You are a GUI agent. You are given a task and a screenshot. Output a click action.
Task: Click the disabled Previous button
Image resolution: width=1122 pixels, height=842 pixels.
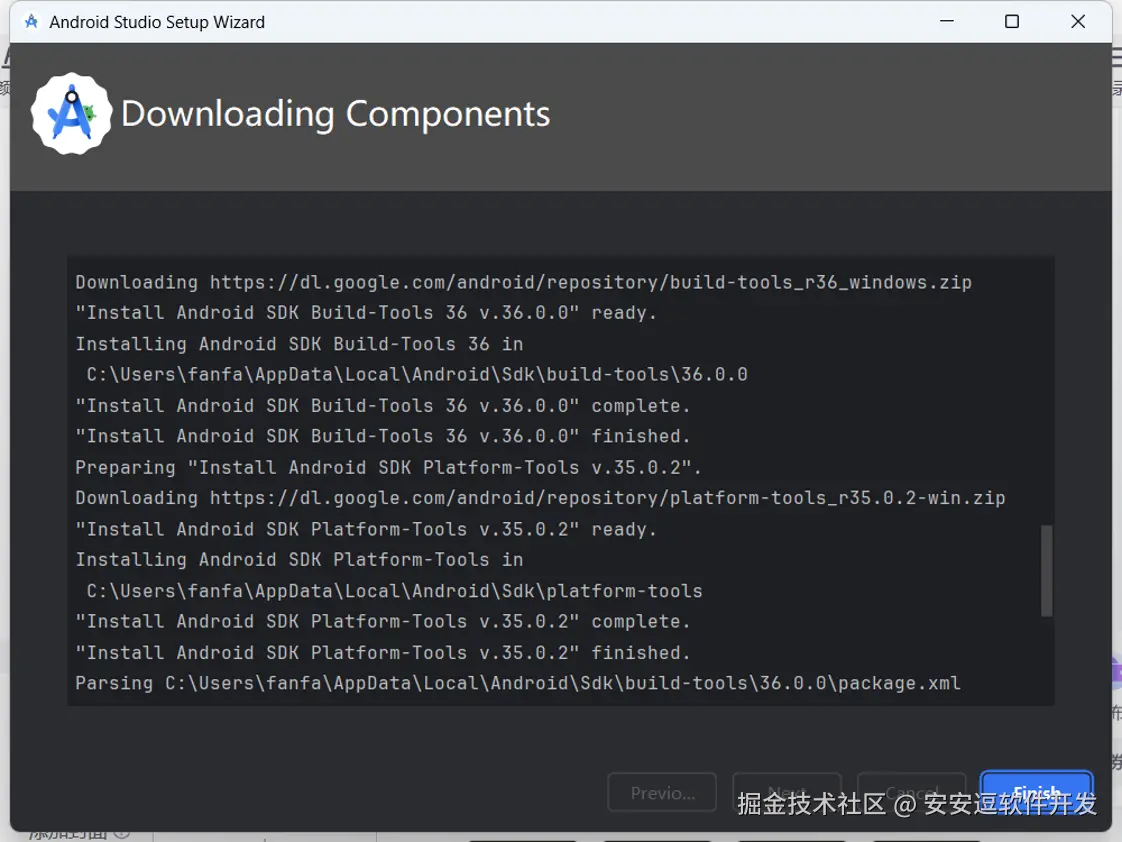click(662, 793)
